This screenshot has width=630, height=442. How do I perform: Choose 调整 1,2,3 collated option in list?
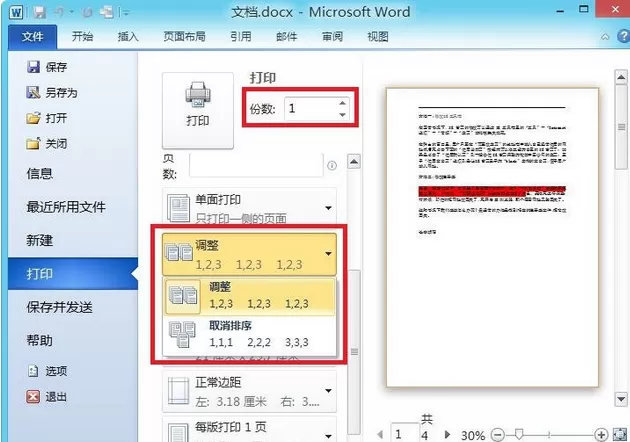click(x=249, y=296)
